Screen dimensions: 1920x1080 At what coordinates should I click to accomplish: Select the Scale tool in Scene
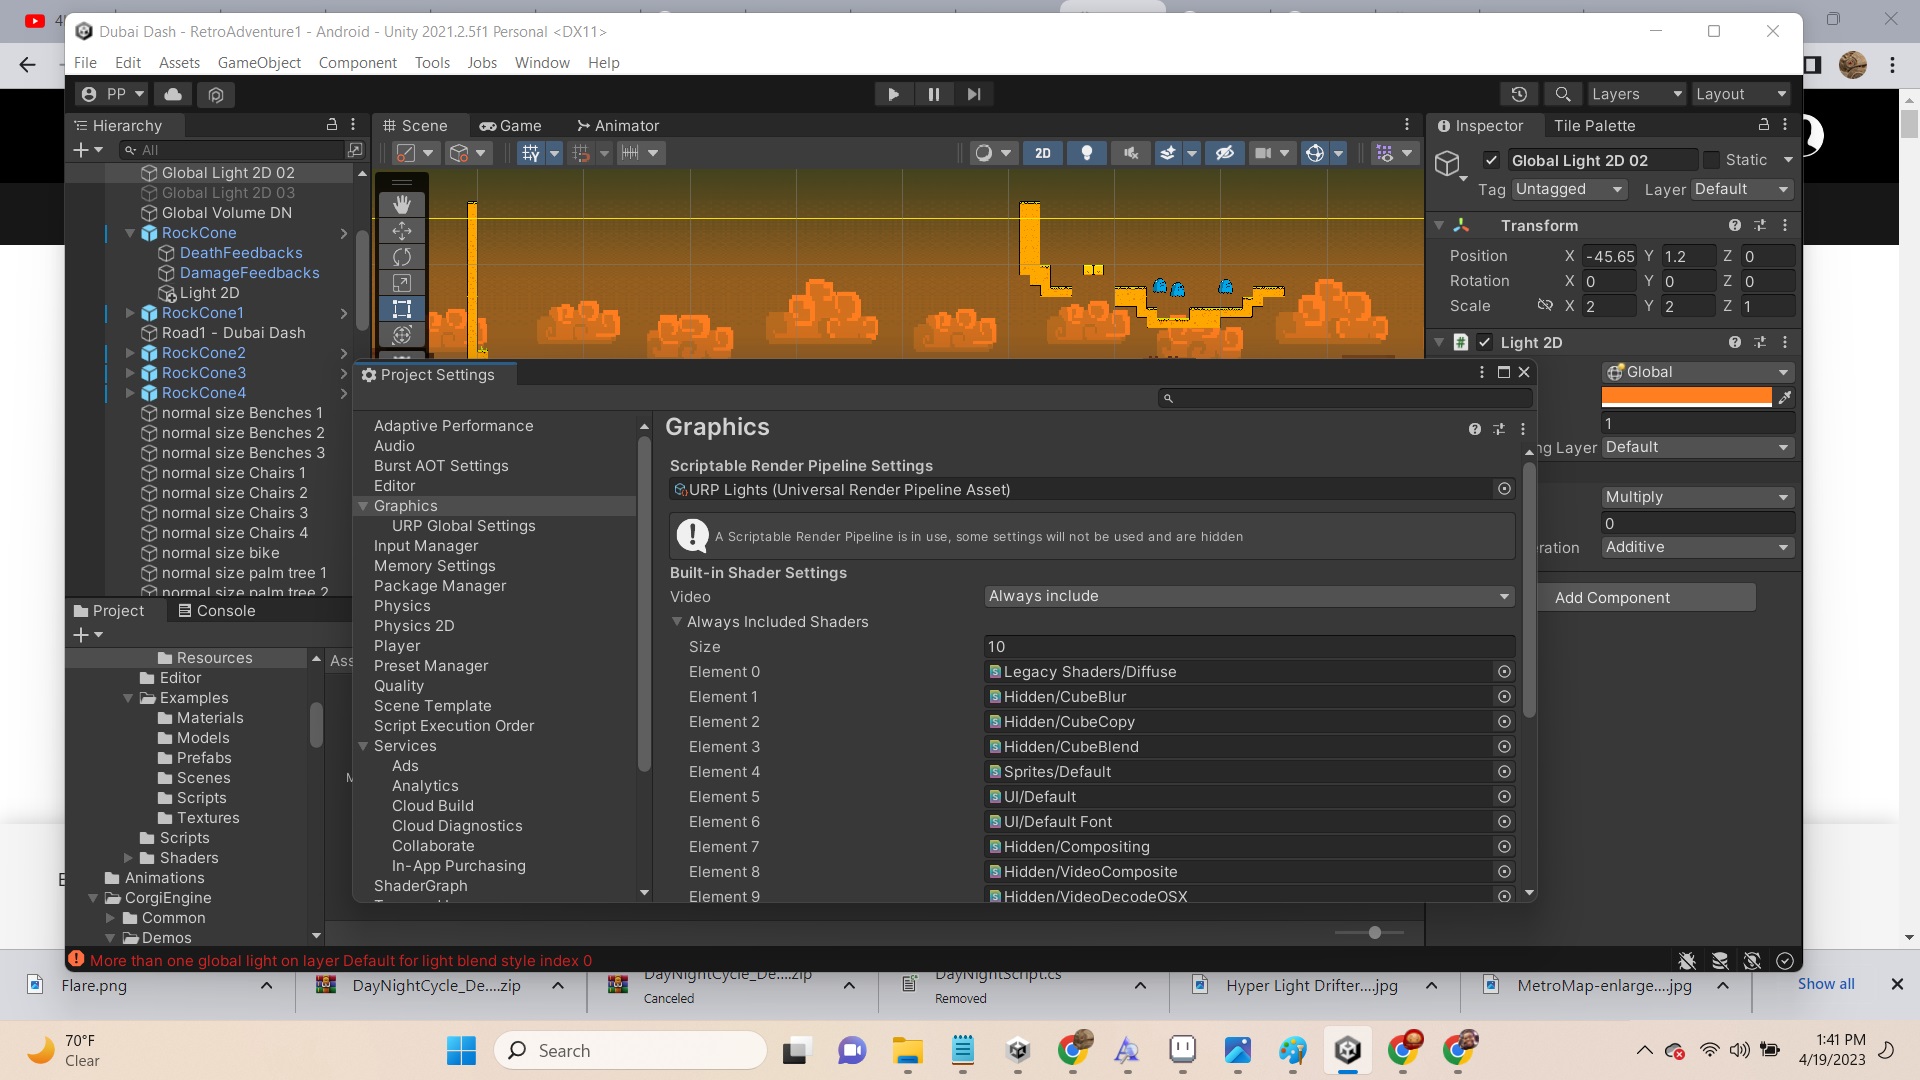(402, 283)
